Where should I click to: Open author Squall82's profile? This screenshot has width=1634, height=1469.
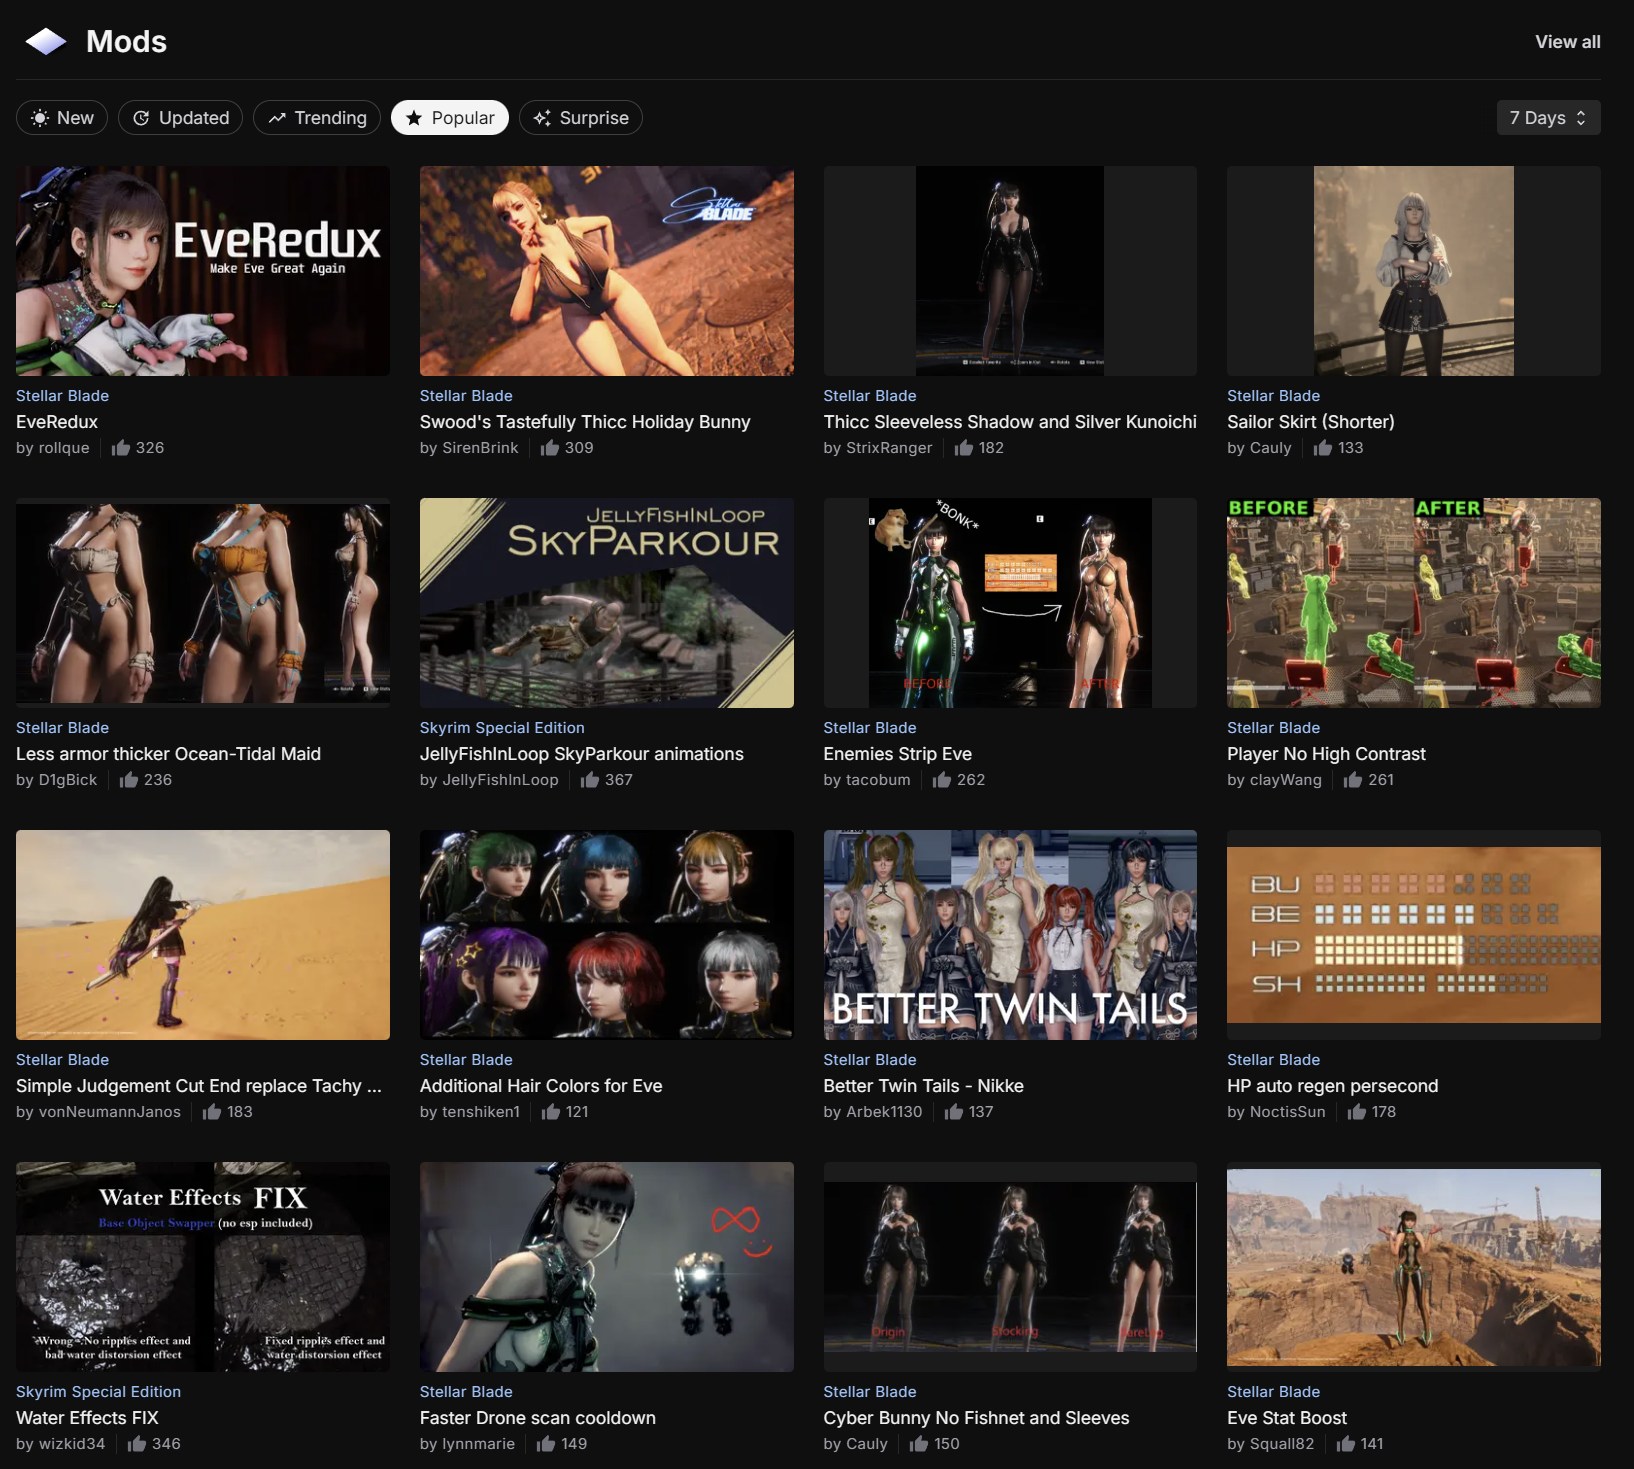1282,1444
